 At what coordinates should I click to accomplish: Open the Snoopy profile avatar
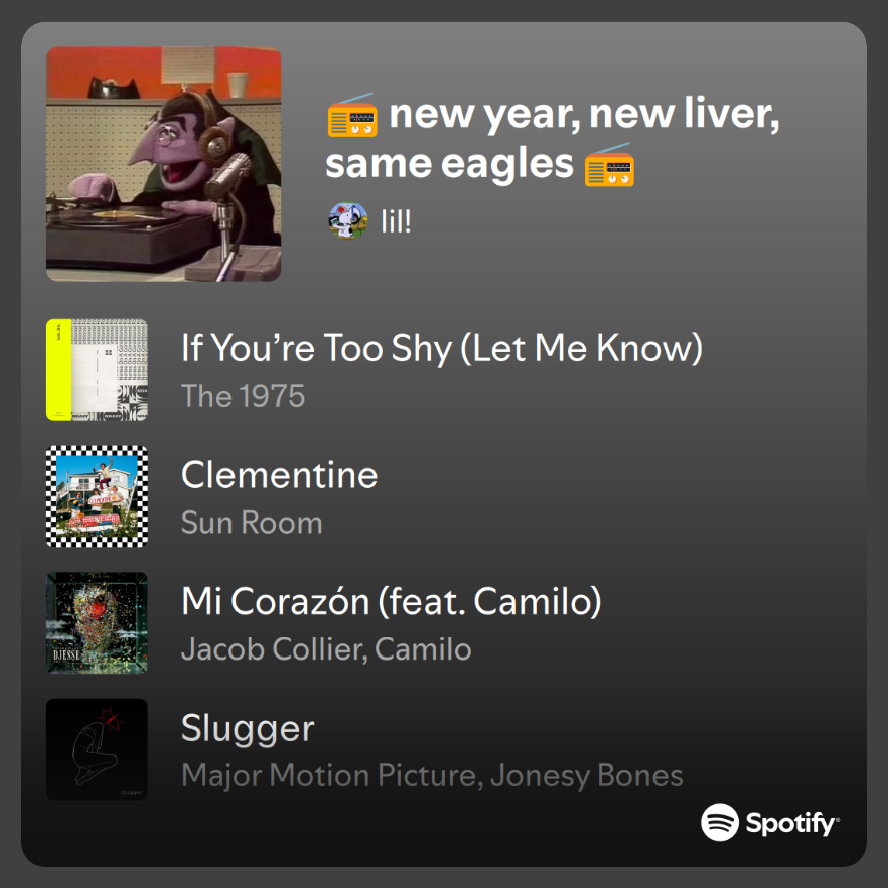click(x=348, y=221)
